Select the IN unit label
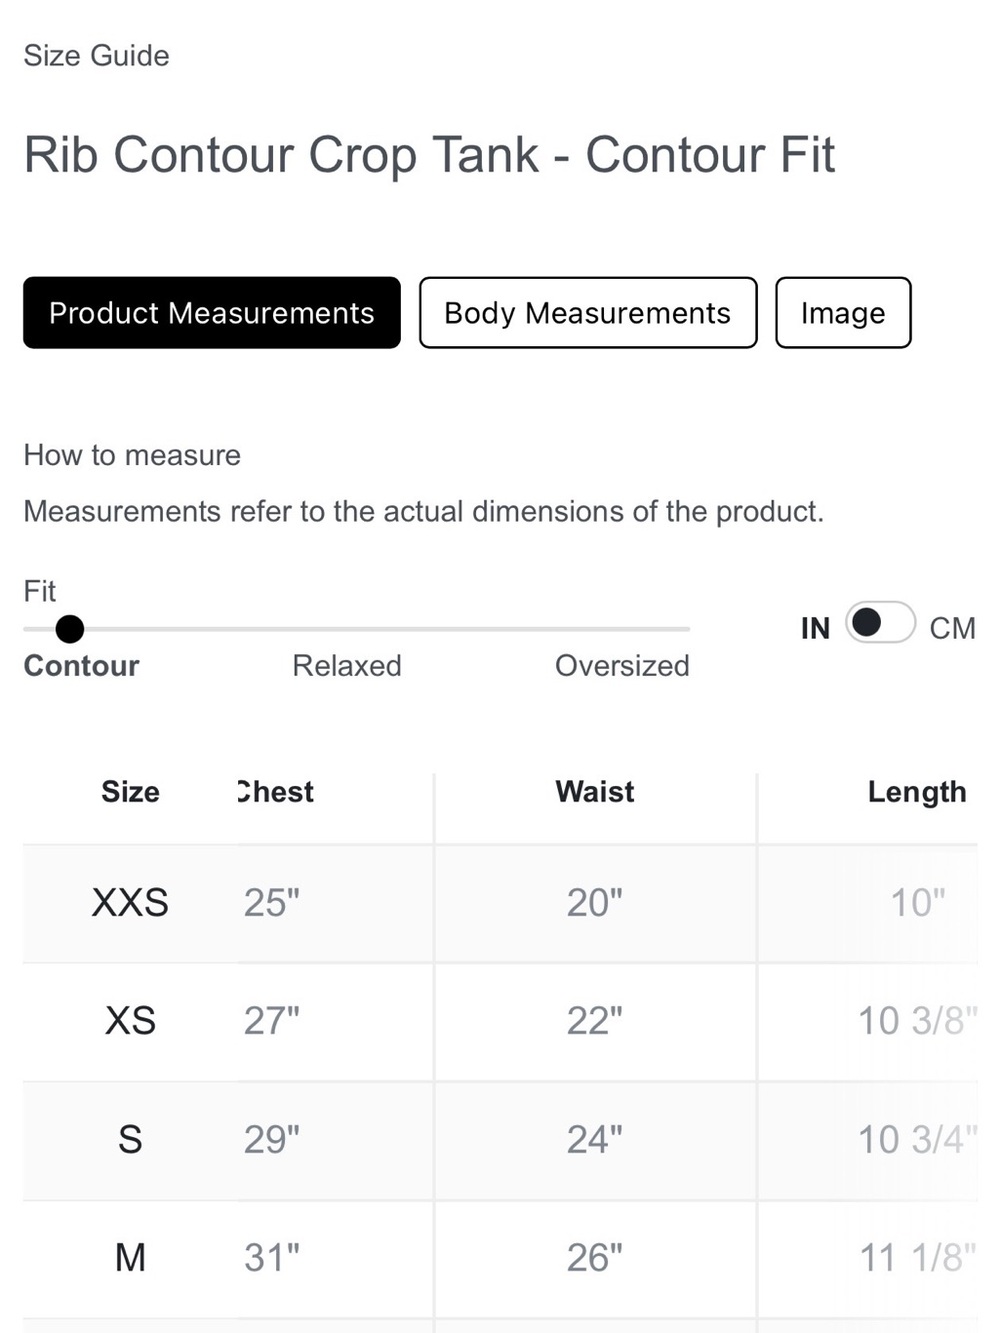 click(815, 628)
